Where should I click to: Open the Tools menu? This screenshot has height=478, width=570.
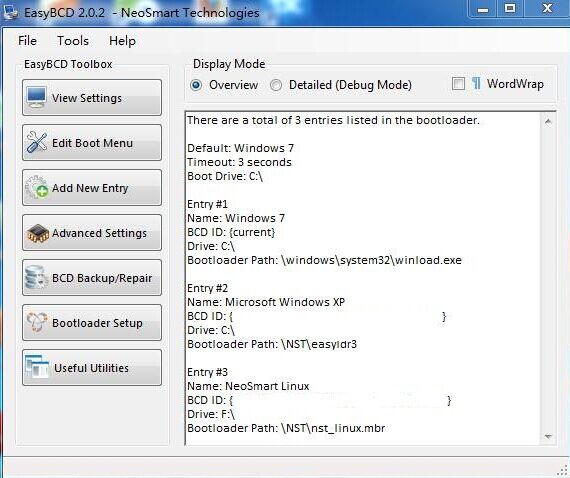[x=73, y=40]
